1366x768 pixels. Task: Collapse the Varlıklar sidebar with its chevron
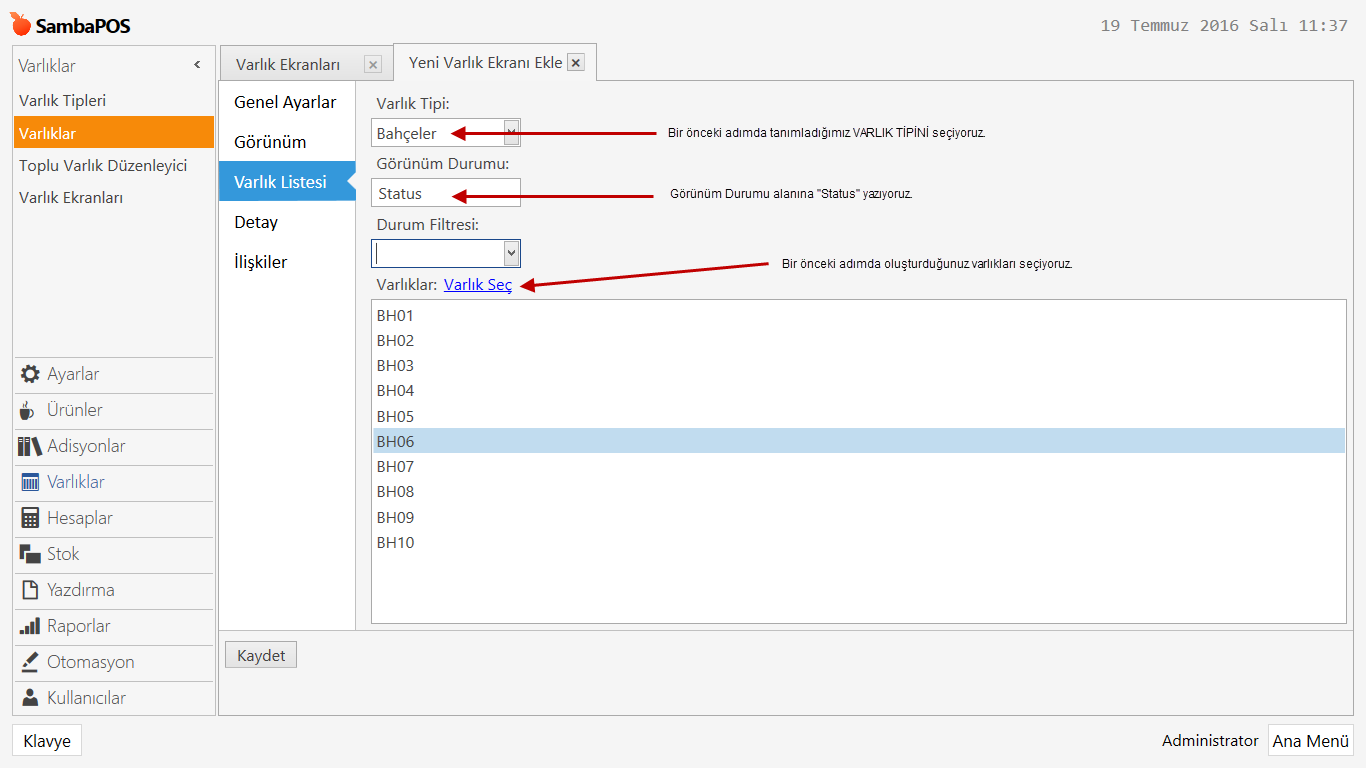197,65
